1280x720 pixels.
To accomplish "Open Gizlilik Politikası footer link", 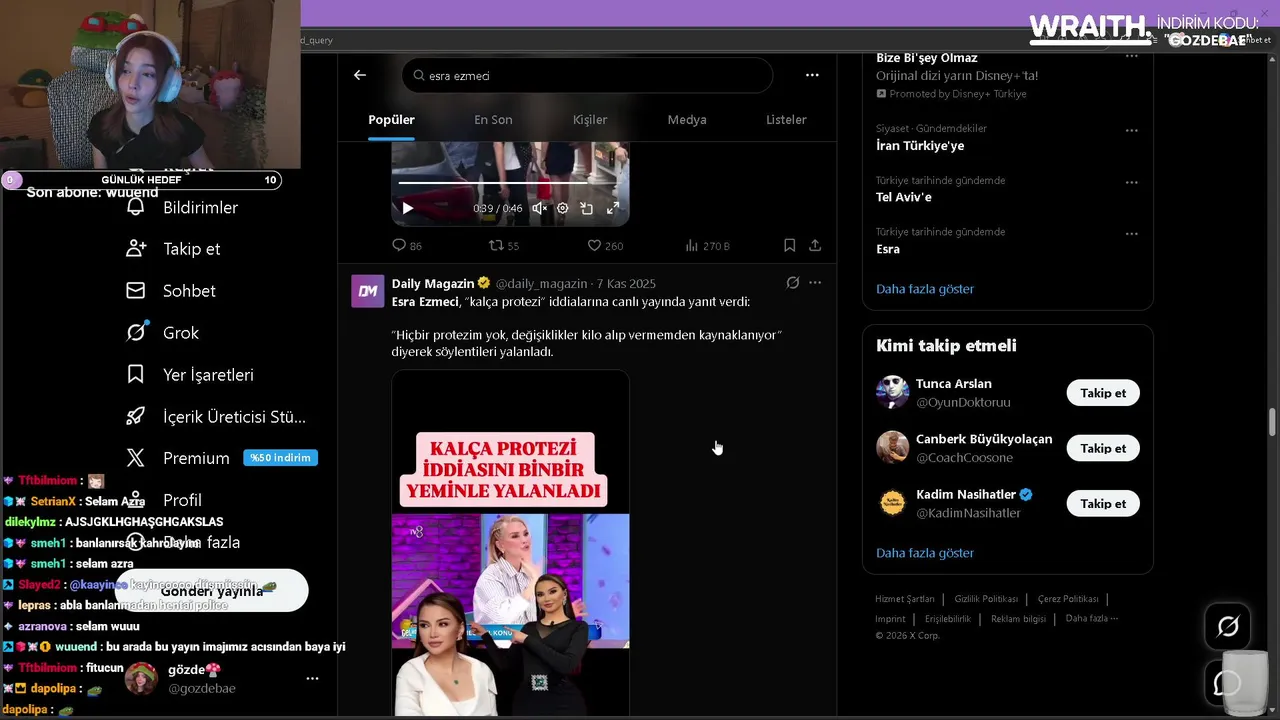I will click(986, 599).
